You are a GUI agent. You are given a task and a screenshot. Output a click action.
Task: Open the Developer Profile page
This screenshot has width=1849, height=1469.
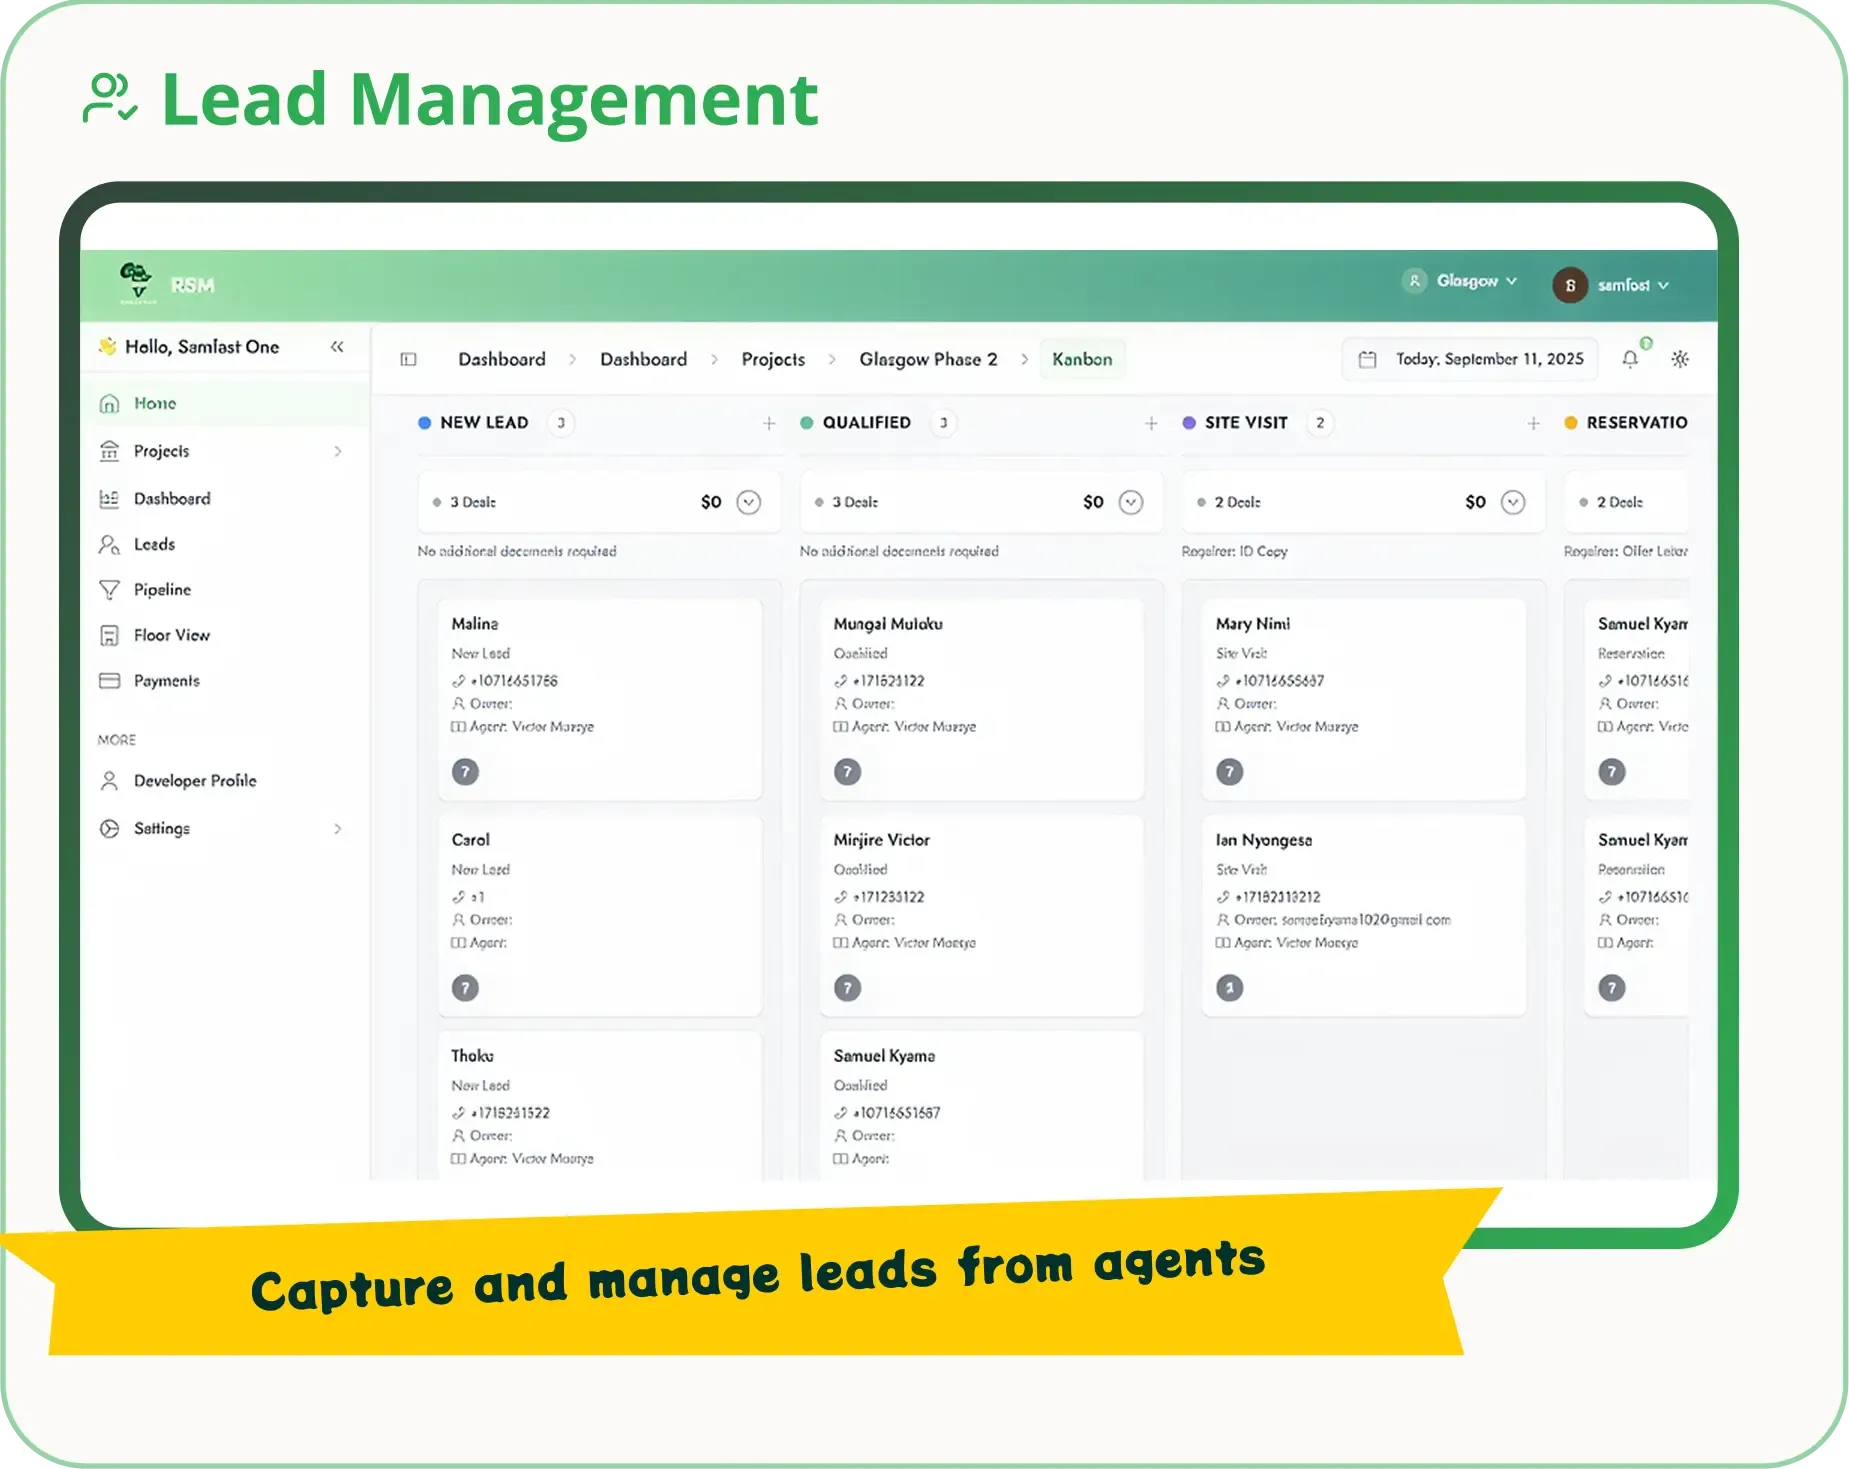[195, 780]
